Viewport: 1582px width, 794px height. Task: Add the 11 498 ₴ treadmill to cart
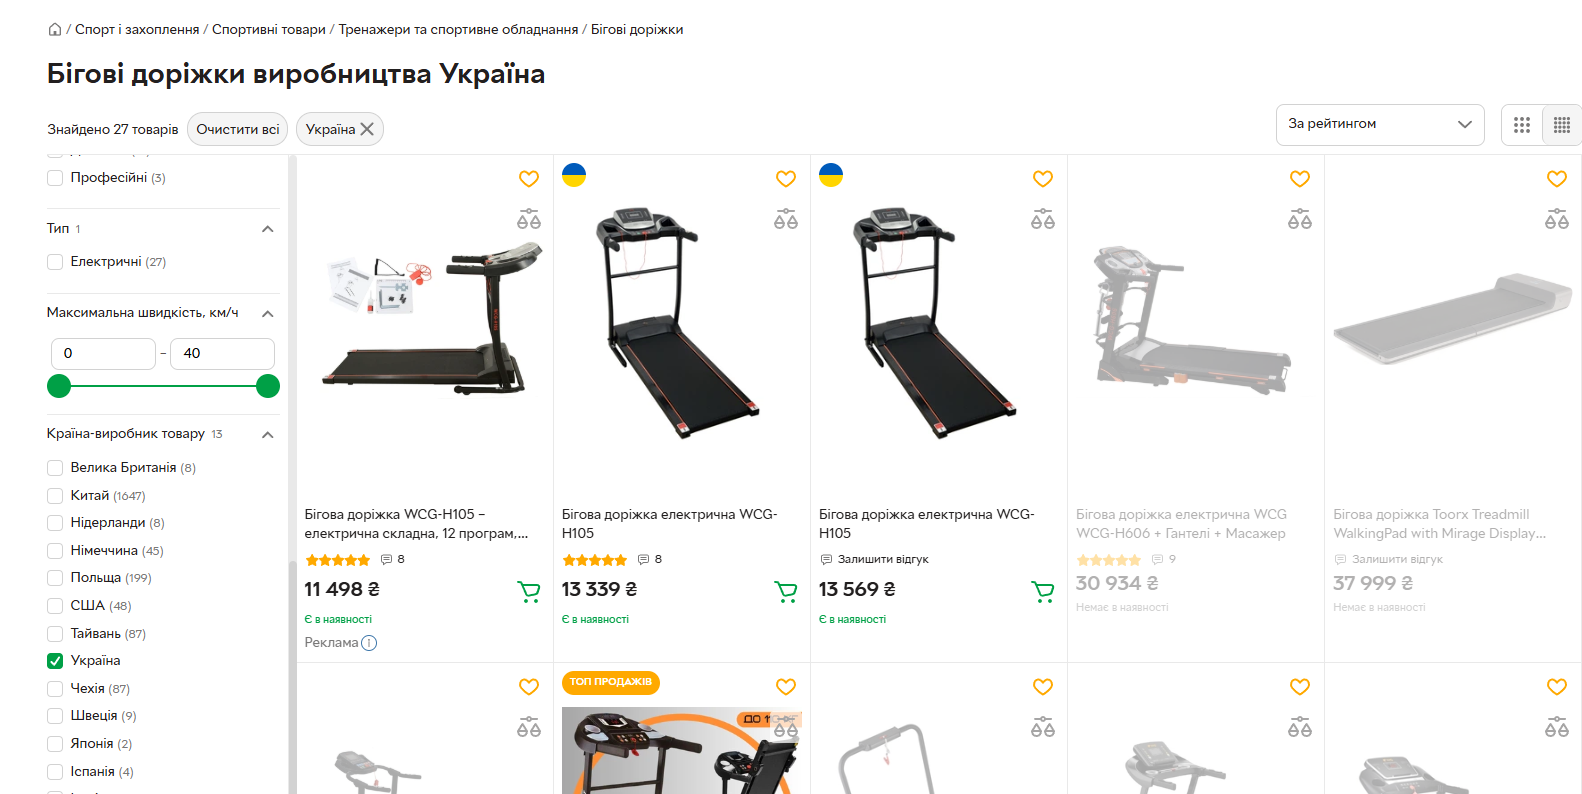pyautogui.click(x=529, y=592)
